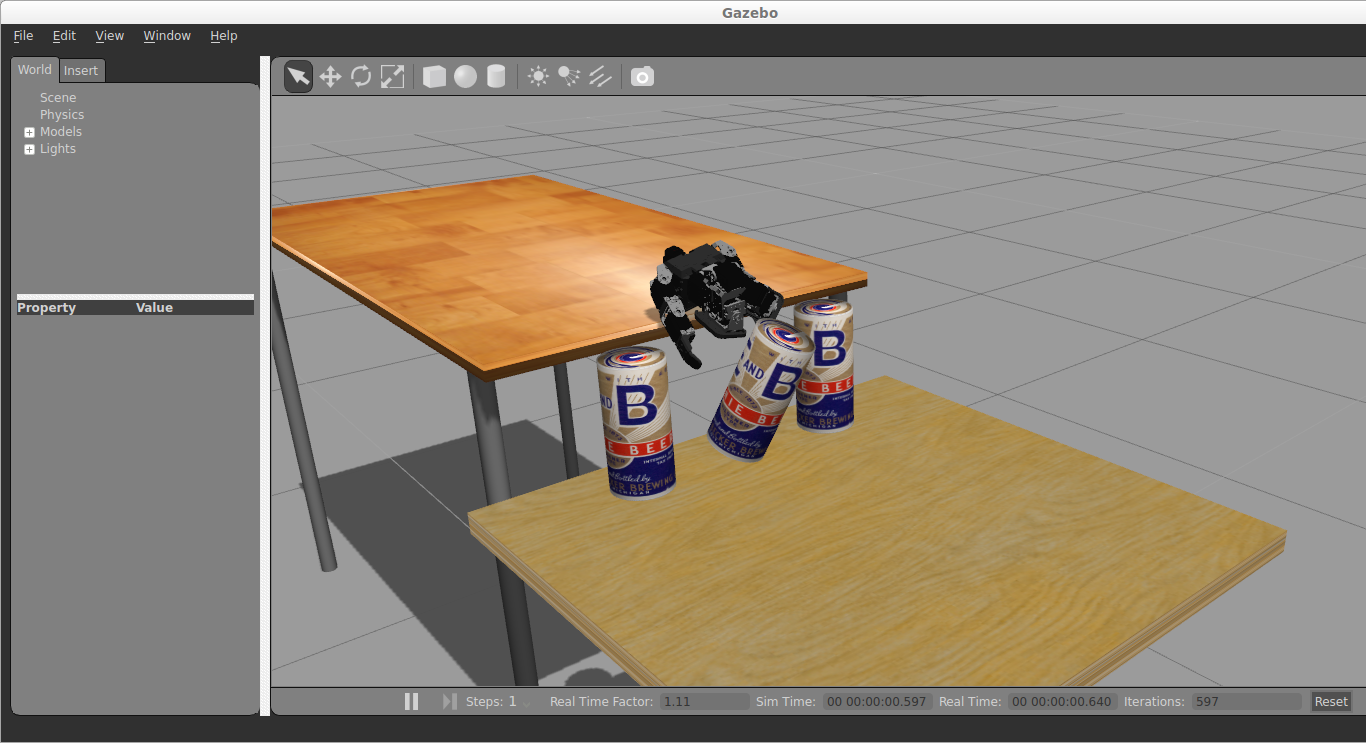Pause the simulation
Viewport: 1366px width, 743px height.
(x=411, y=702)
